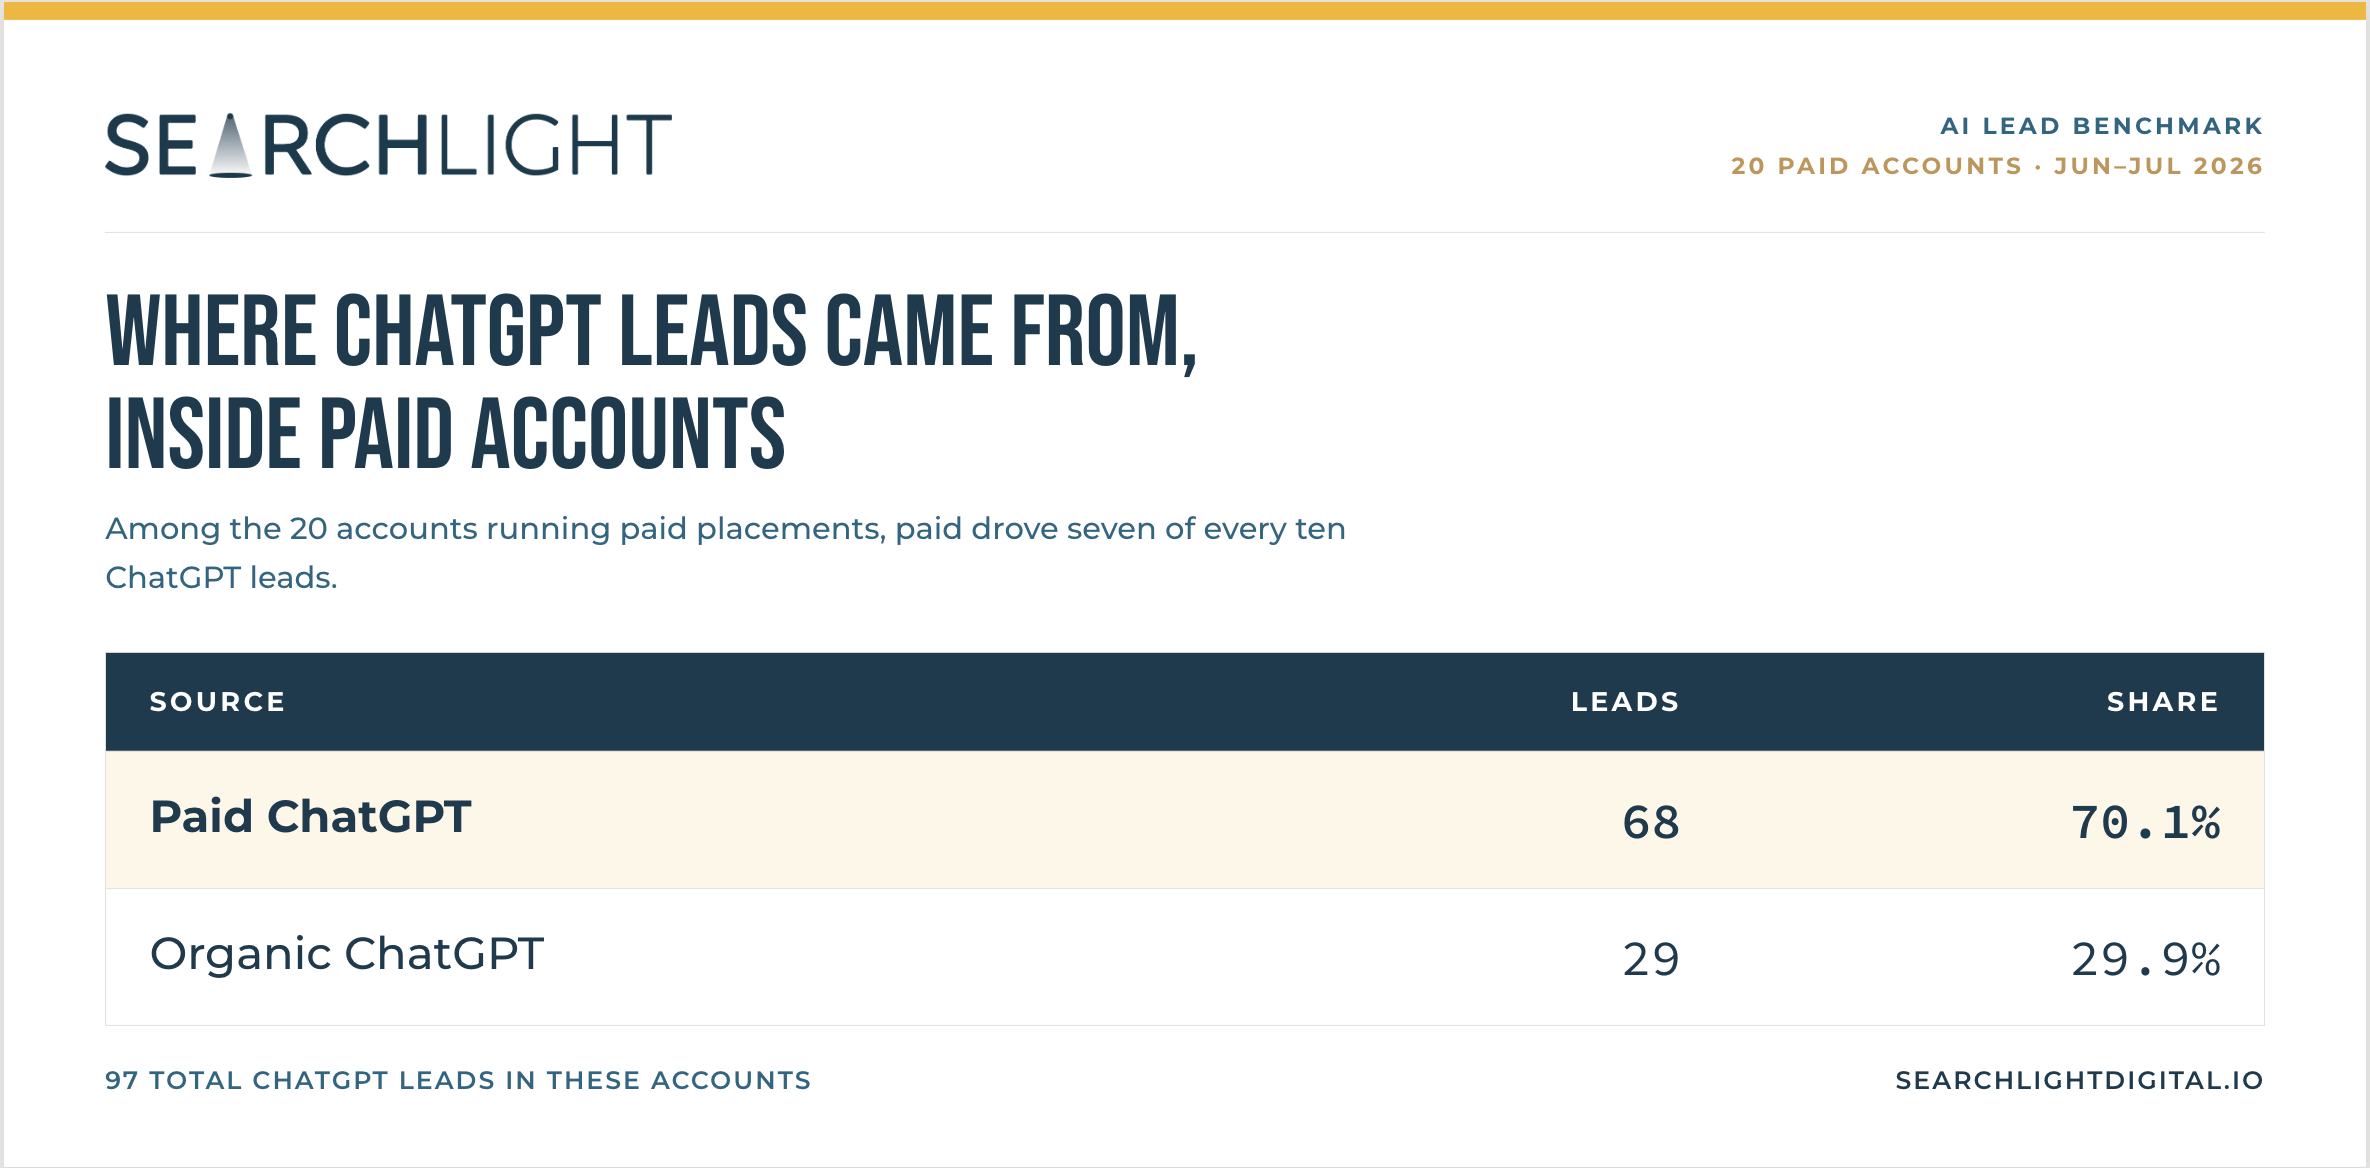Image resolution: width=2370 pixels, height=1168 pixels.
Task: Click the 20 Paid Accounts date line
Action: point(1997,166)
